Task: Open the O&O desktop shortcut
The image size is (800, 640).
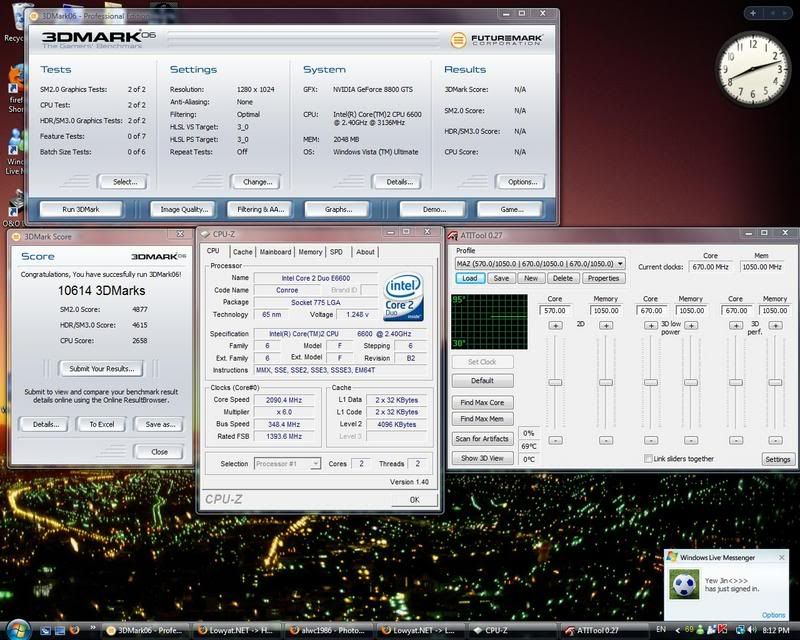Action: click(14, 208)
